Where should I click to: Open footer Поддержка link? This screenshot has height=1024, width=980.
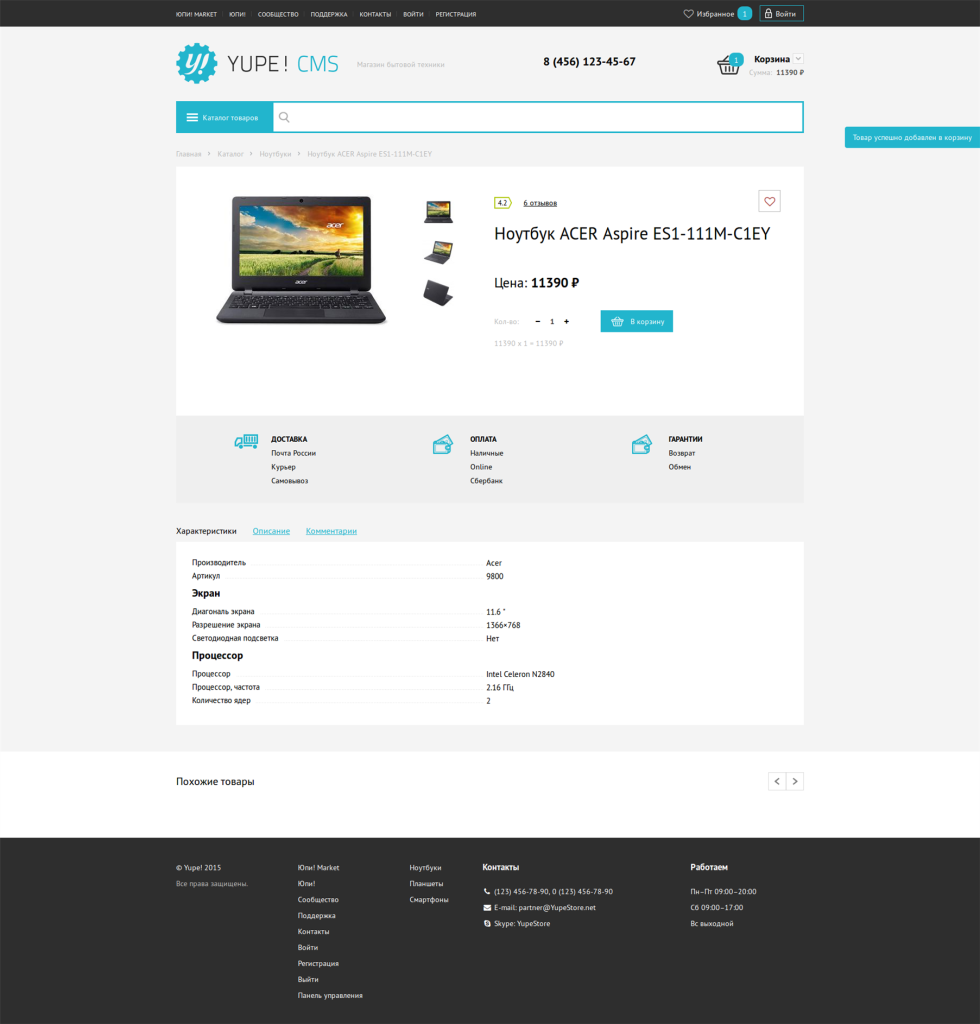click(x=317, y=916)
